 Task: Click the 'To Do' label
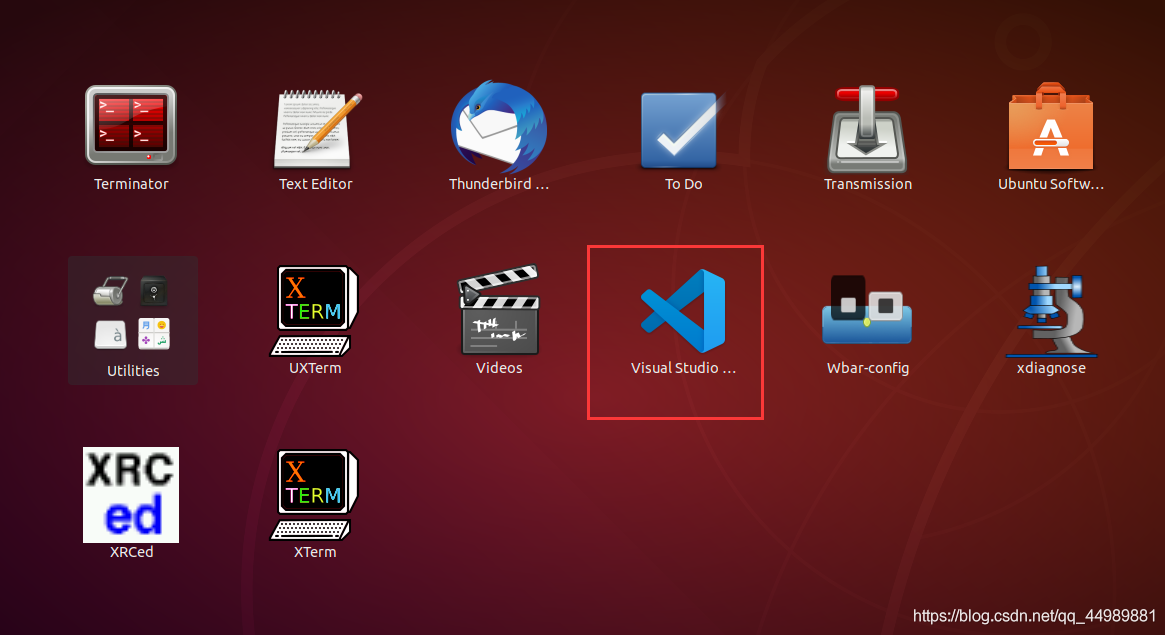[683, 183]
